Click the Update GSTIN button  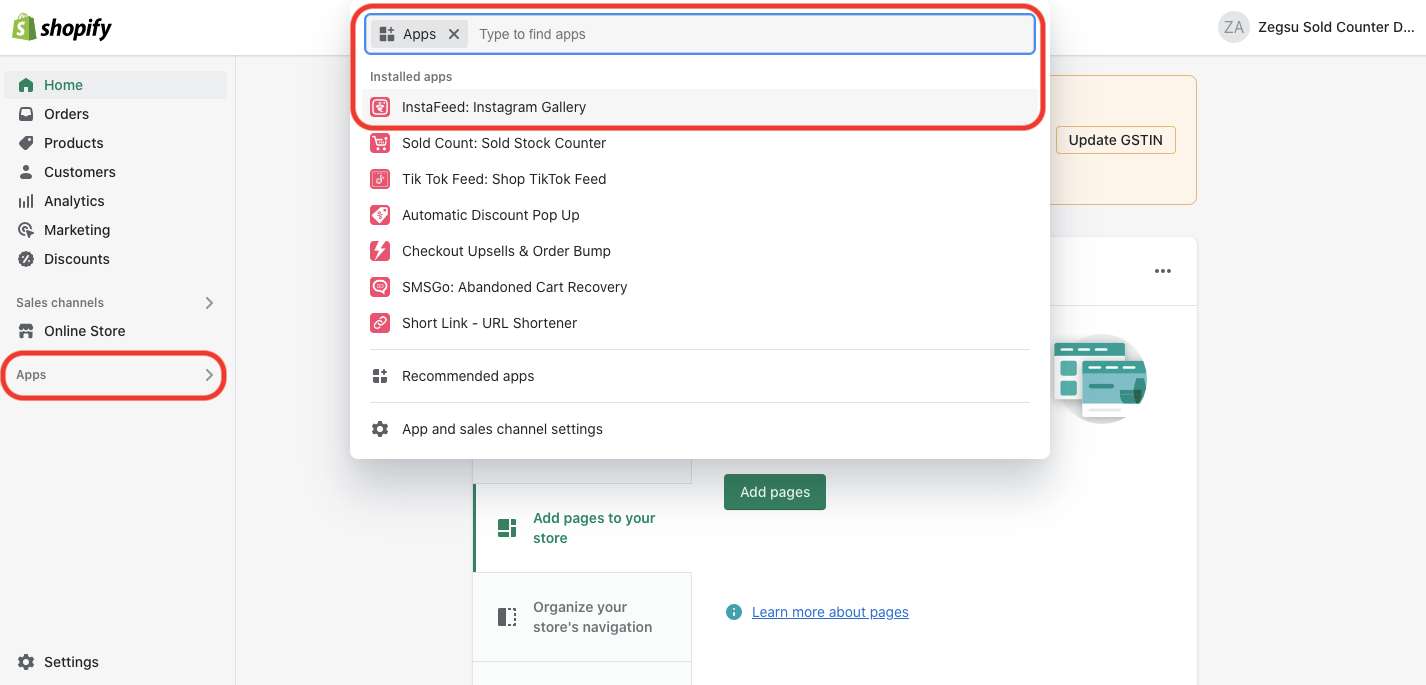(x=1115, y=140)
